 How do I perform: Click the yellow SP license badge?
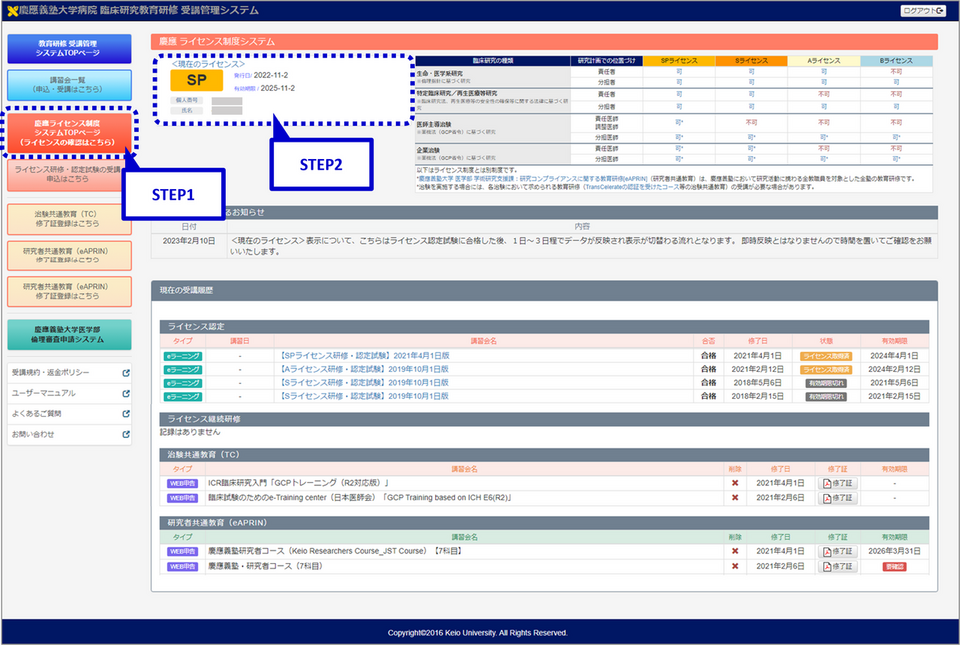(x=197, y=80)
